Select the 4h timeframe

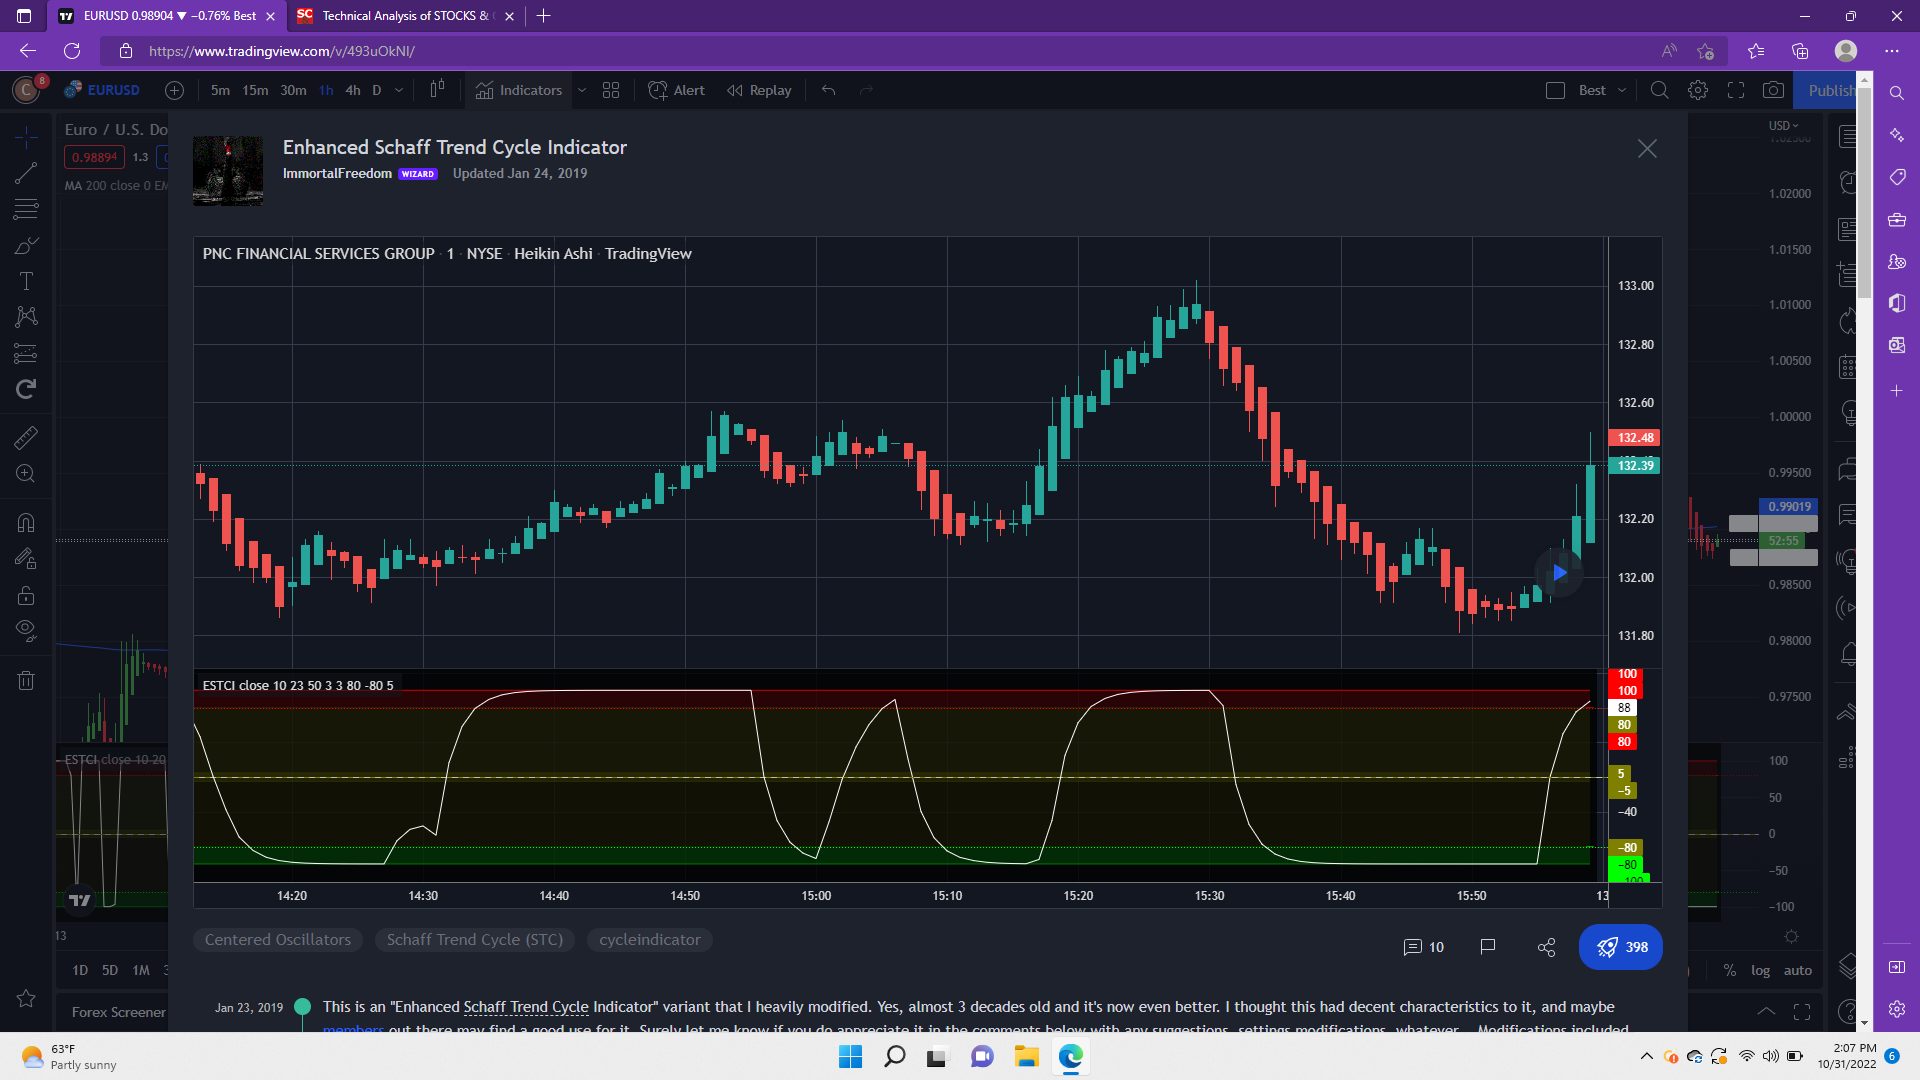[x=353, y=90]
